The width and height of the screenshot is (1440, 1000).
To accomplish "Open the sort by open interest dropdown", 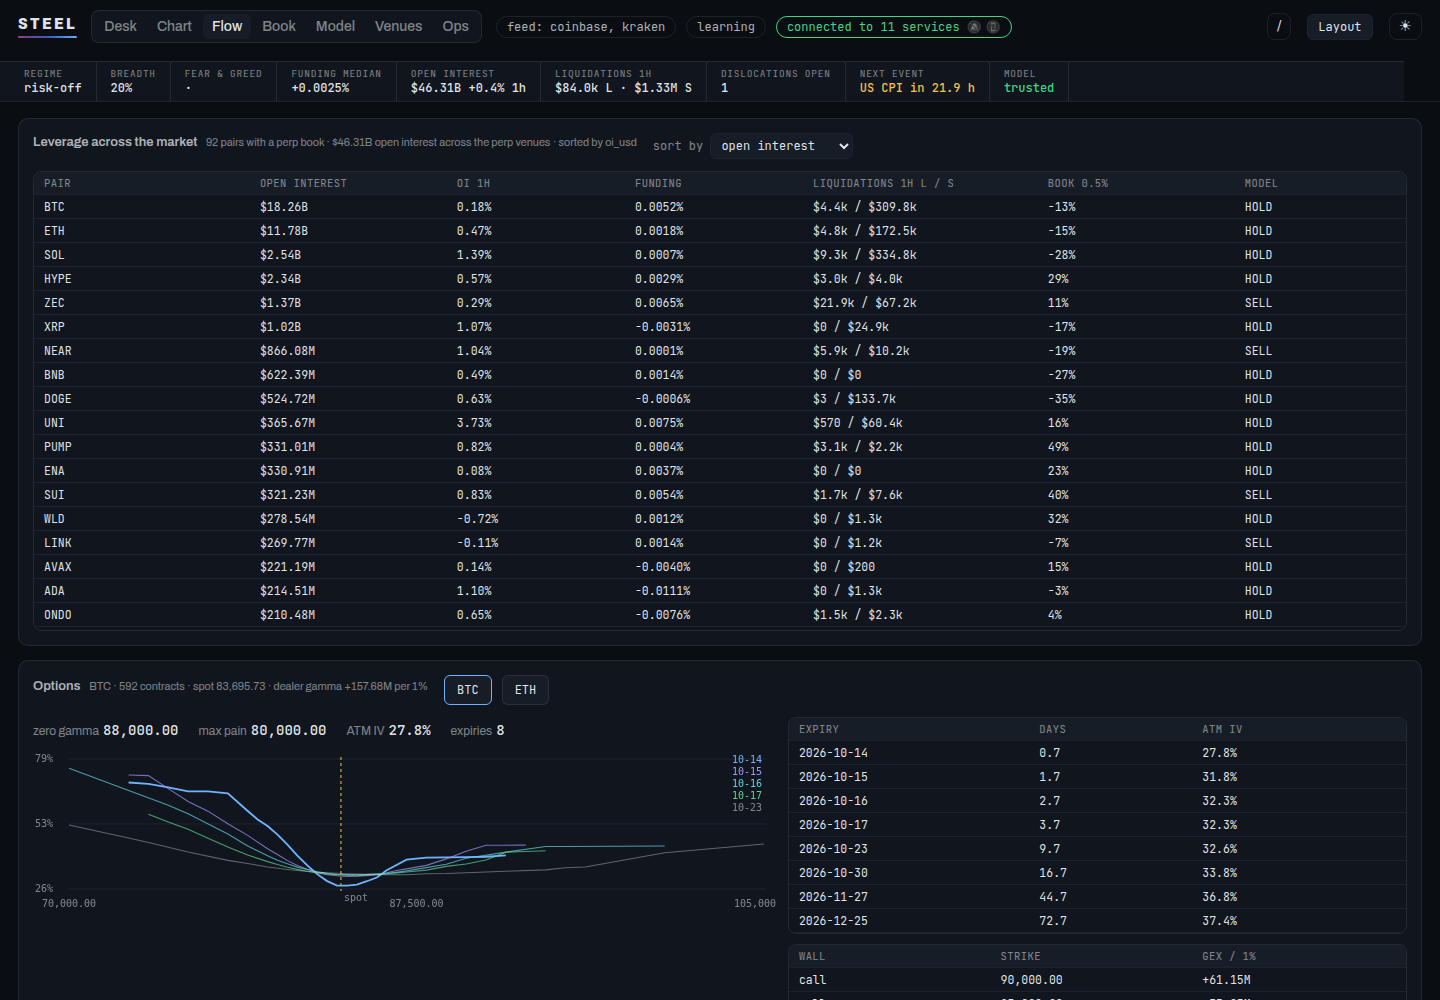I will click(x=781, y=146).
